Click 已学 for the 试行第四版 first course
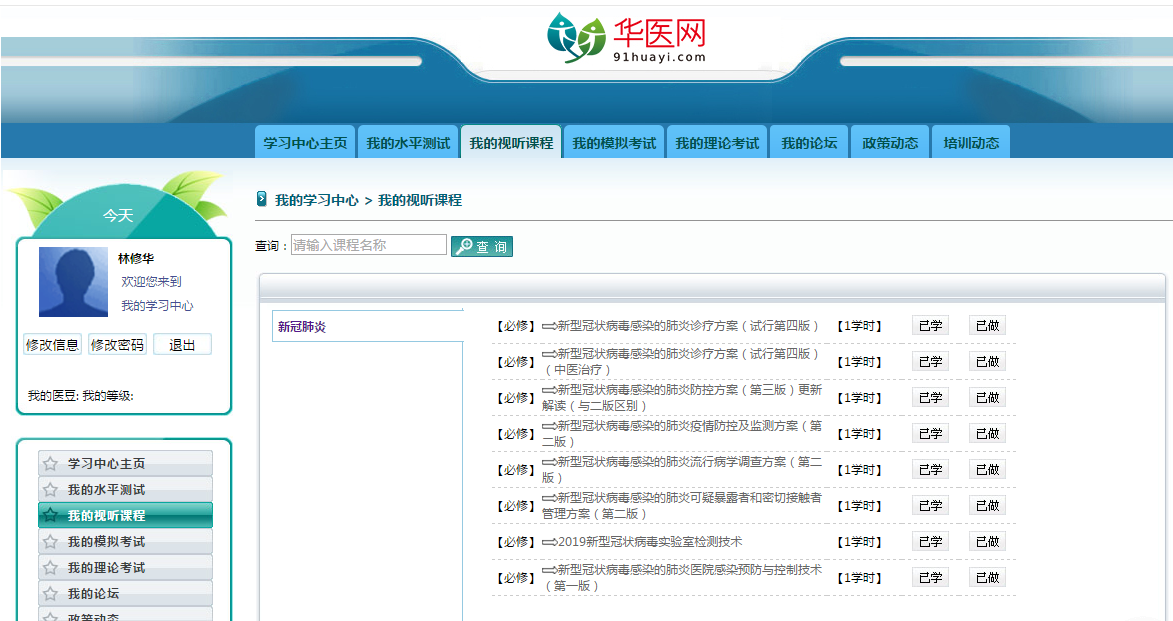Image resolution: width=1173 pixels, height=621 pixels. pos(930,326)
